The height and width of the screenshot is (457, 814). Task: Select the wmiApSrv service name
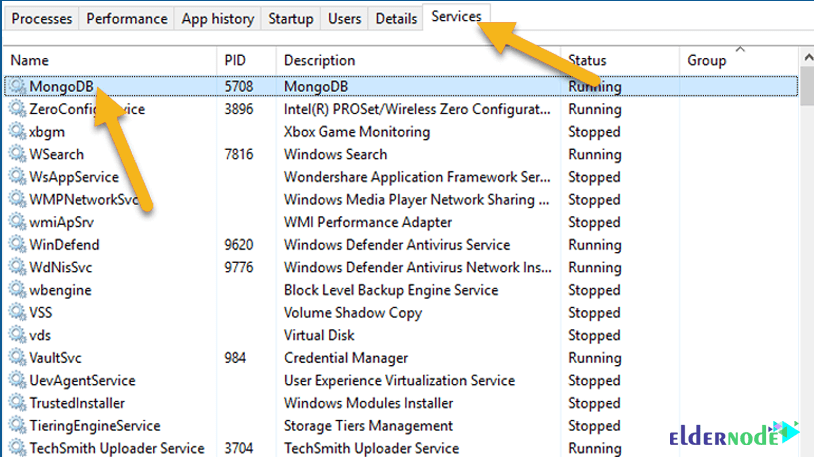pyautogui.click(x=61, y=222)
